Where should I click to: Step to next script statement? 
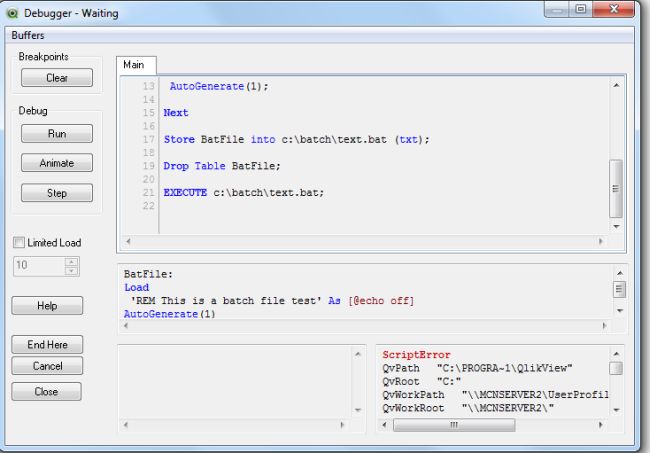point(57,193)
